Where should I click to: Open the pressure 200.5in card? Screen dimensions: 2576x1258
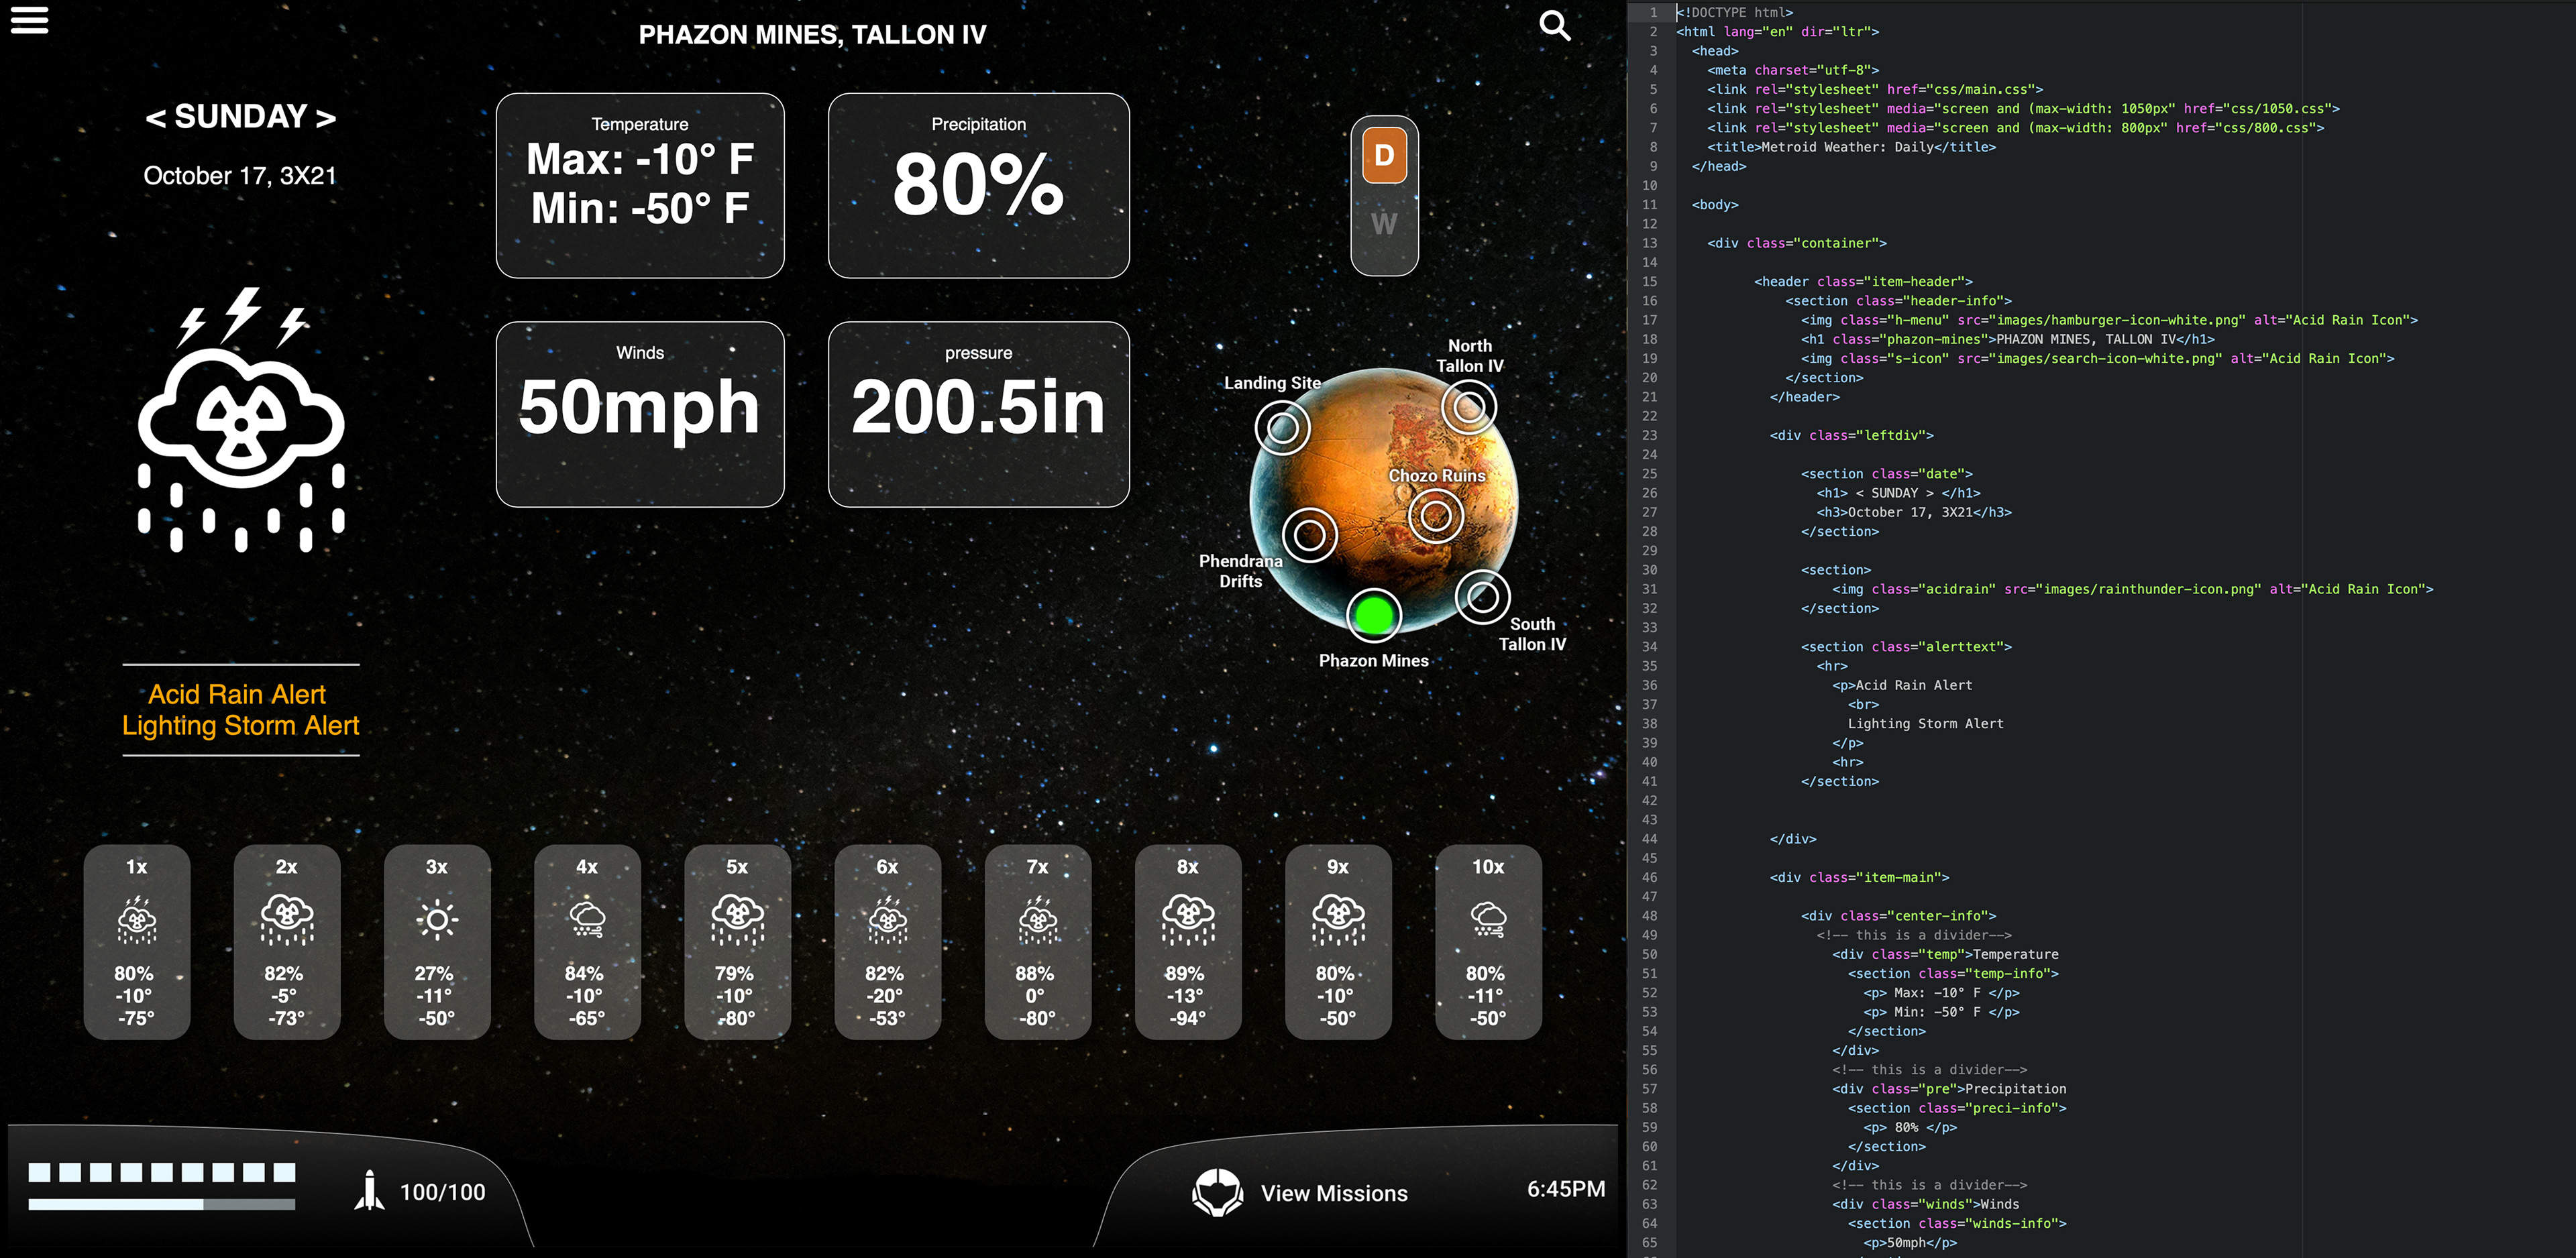click(979, 414)
